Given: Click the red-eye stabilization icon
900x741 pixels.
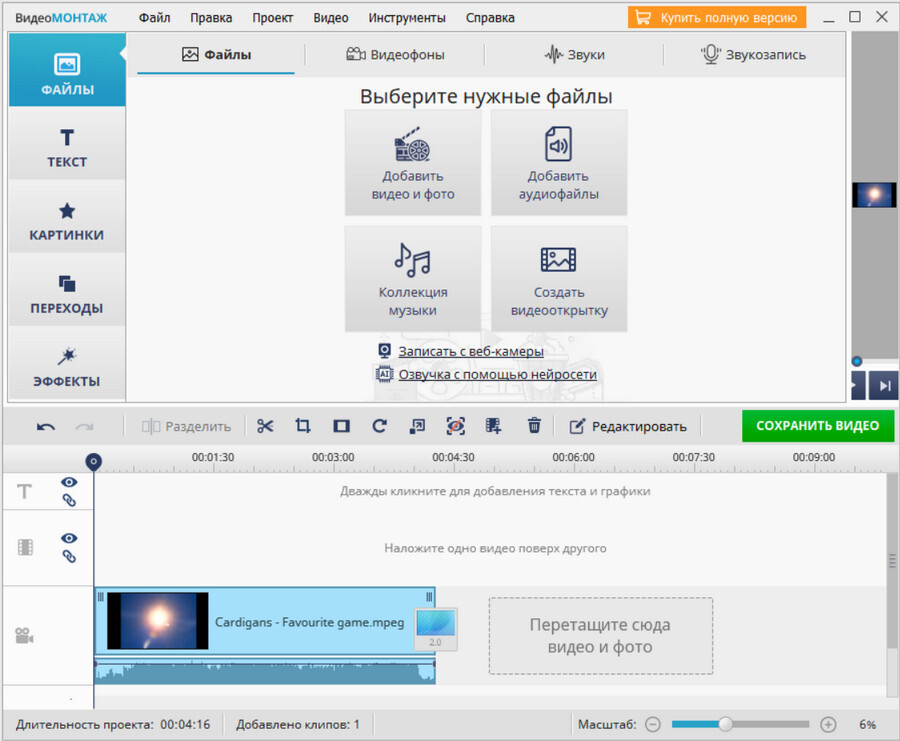Looking at the screenshot, I should [x=456, y=426].
